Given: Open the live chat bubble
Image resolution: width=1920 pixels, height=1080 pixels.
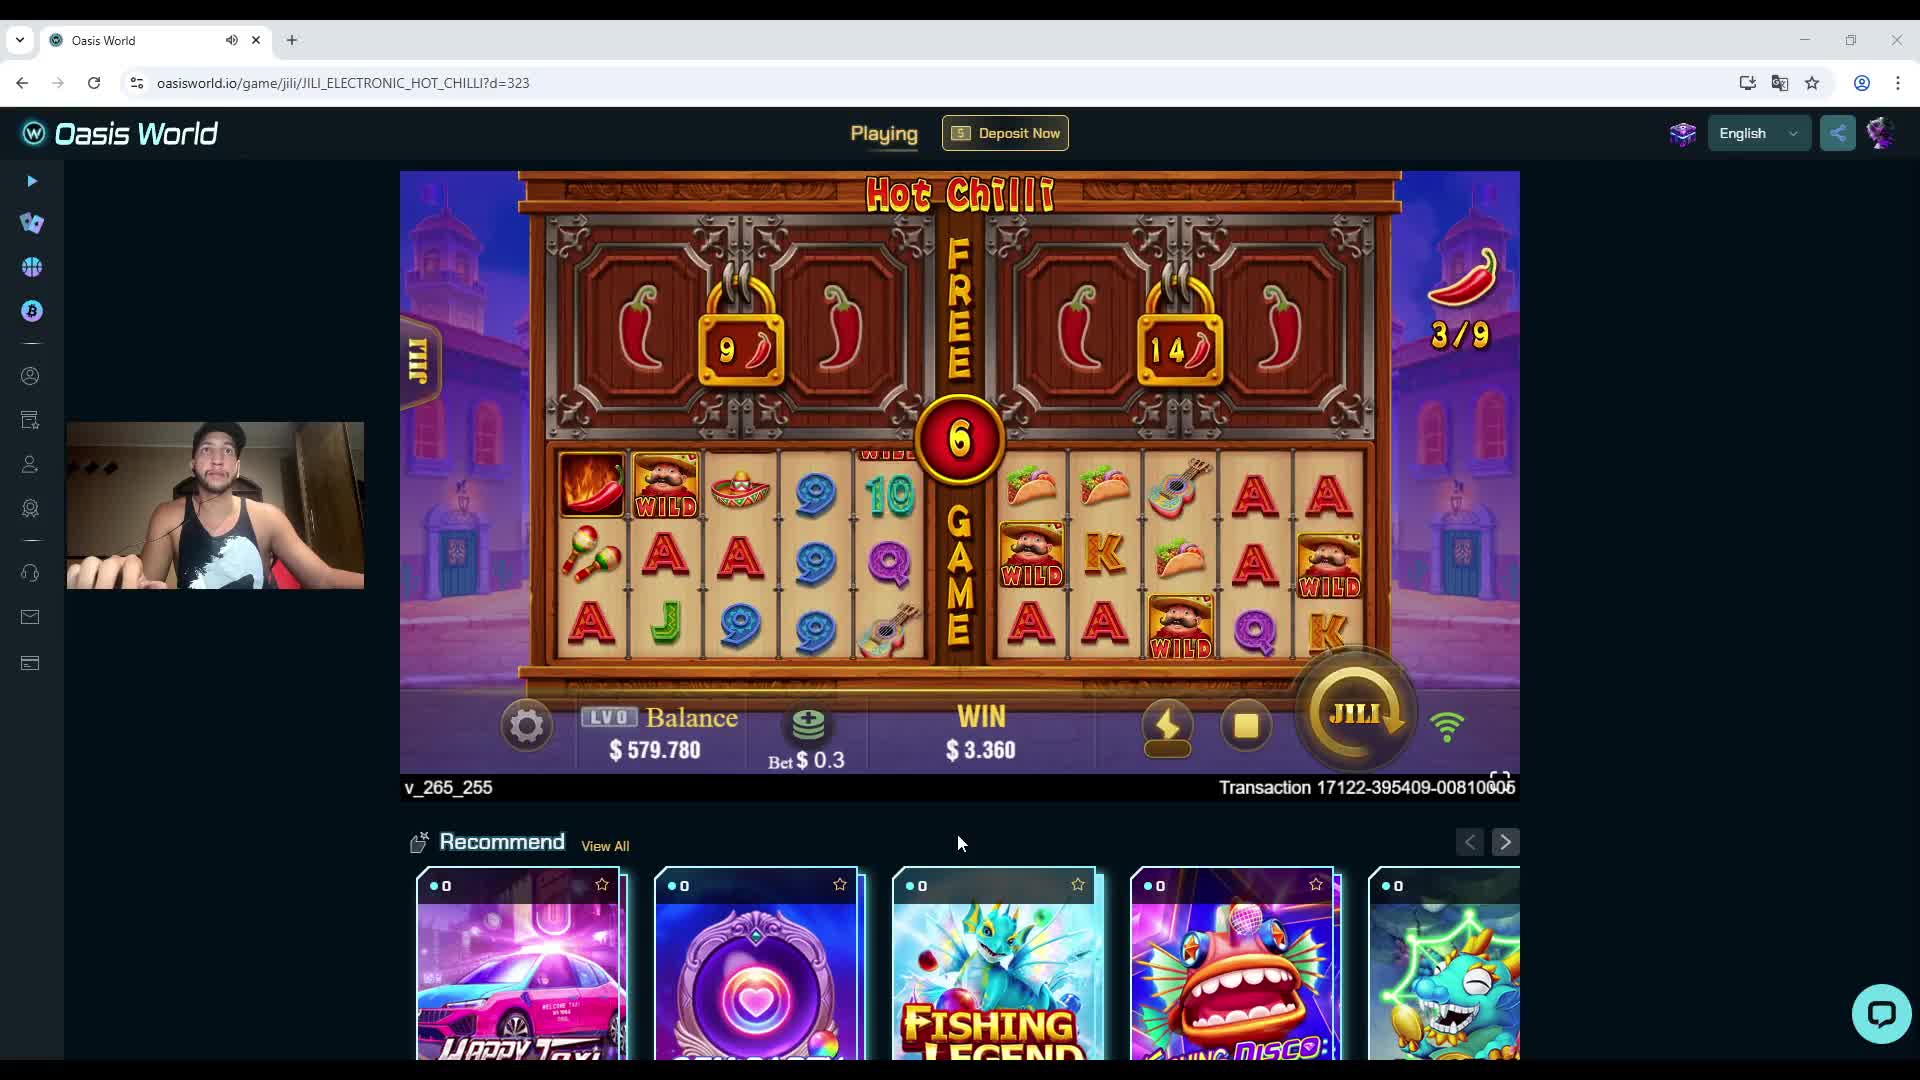Looking at the screenshot, I should pyautogui.click(x=1881, y=1013).
